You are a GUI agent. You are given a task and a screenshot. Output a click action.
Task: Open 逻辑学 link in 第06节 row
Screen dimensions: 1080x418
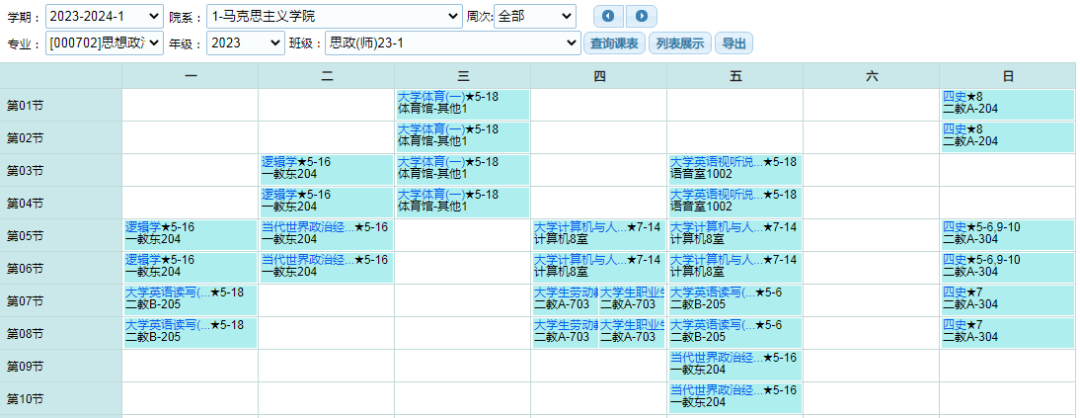[143, 260]
